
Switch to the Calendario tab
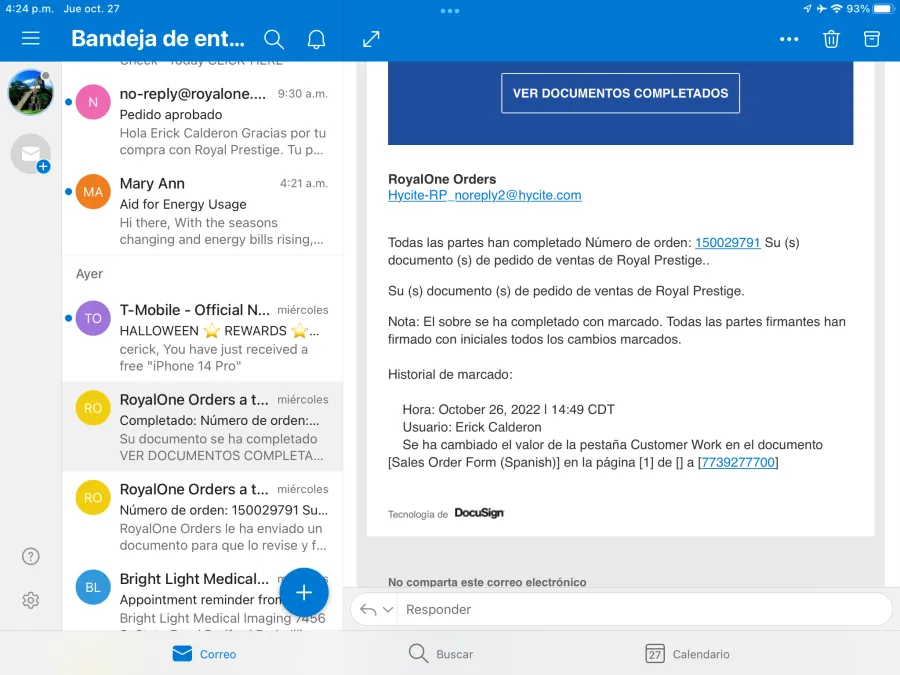click(688, 654)
